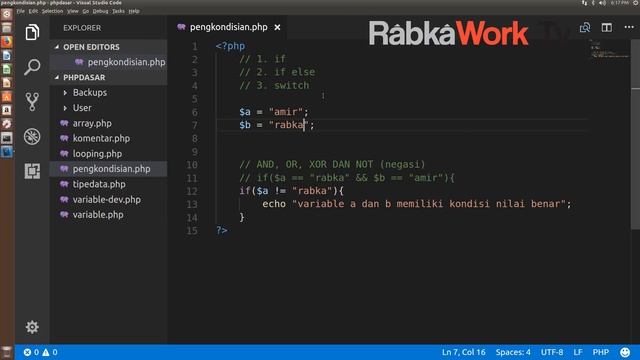Click the <?php opening tag

pyautogui.click(x=230, y=46)
